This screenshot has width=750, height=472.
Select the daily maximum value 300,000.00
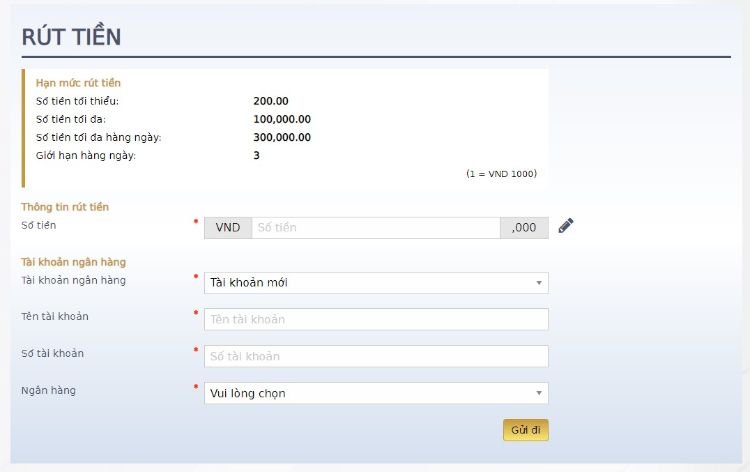pos(282,137)
